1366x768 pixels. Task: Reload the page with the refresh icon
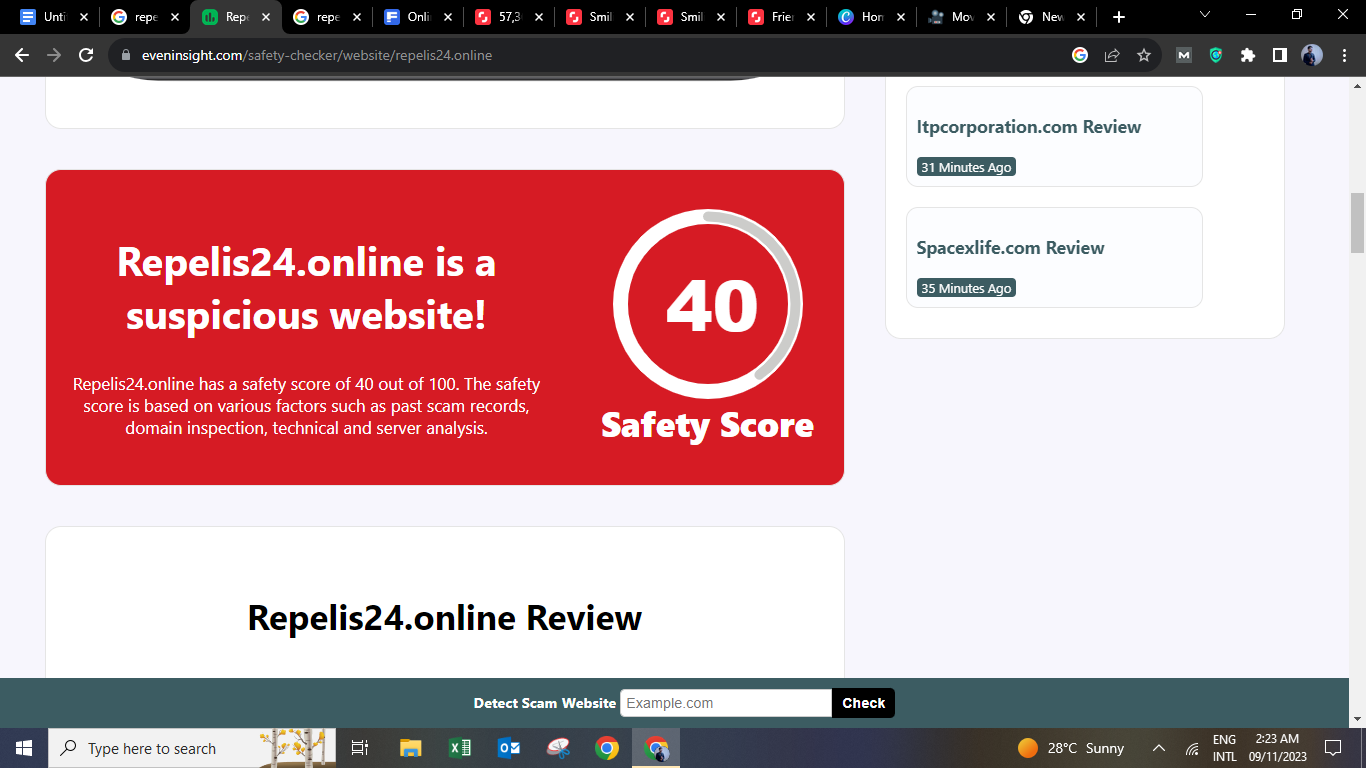click(86, 56)
